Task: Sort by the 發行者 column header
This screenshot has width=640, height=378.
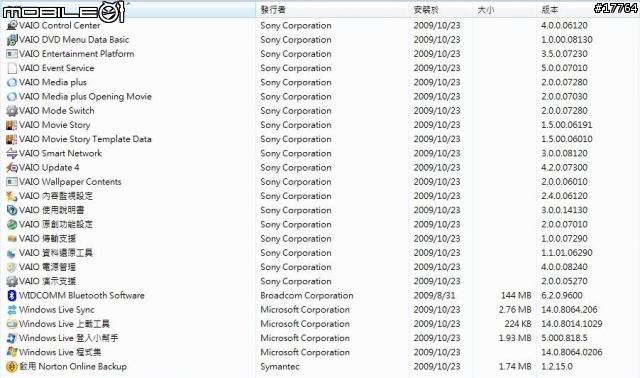Action: pos(333,9)
